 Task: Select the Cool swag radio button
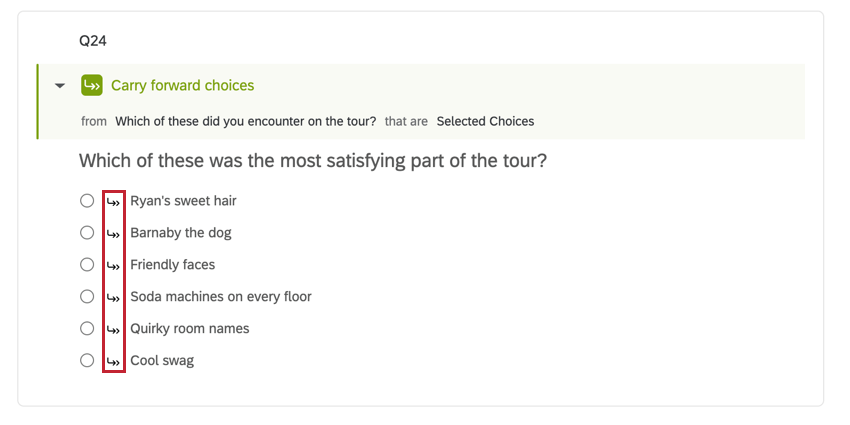pos(87,361)
